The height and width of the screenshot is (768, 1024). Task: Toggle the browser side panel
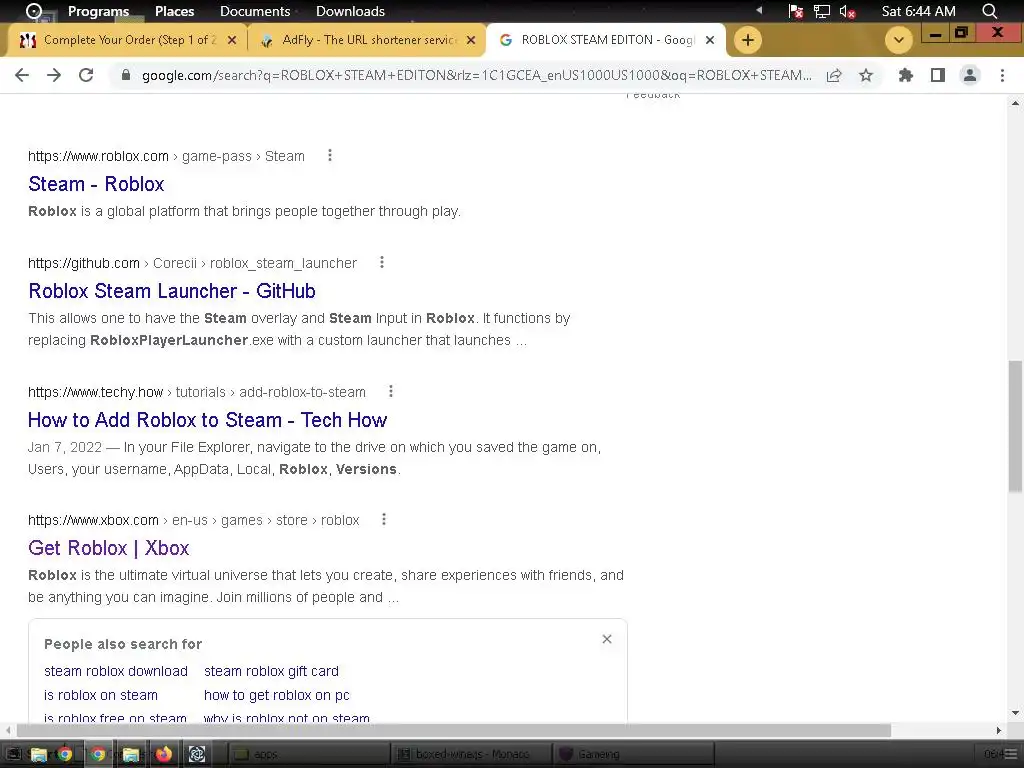[x=938, y=75]
